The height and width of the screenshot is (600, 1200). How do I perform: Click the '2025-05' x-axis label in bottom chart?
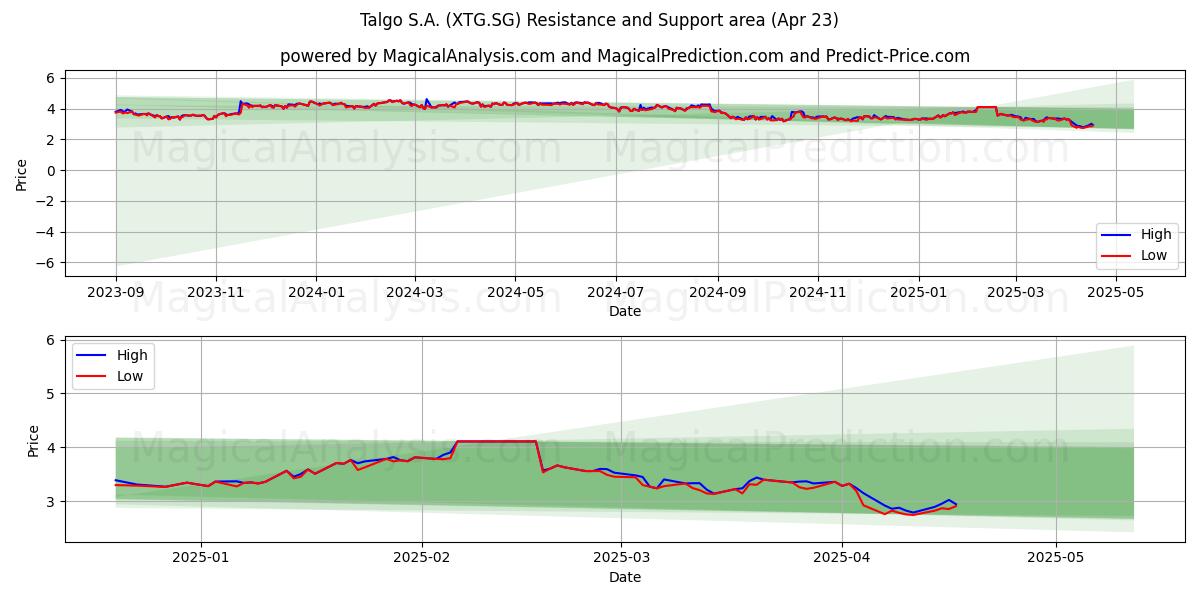coord(1056,559)
